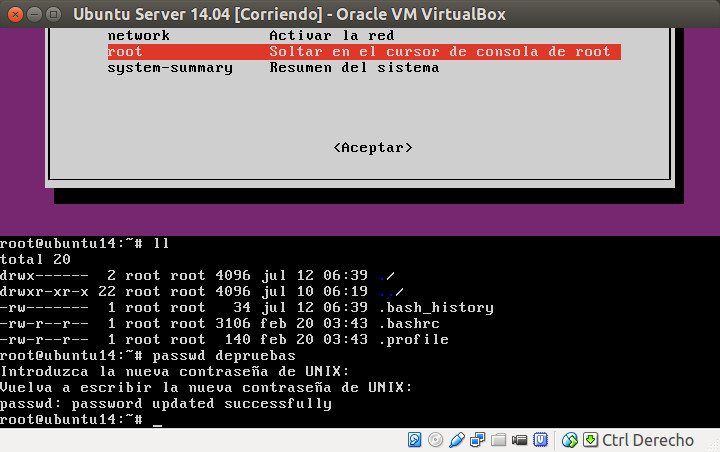
Task: Close the VirtualBox window
Action: coord(15,14)
